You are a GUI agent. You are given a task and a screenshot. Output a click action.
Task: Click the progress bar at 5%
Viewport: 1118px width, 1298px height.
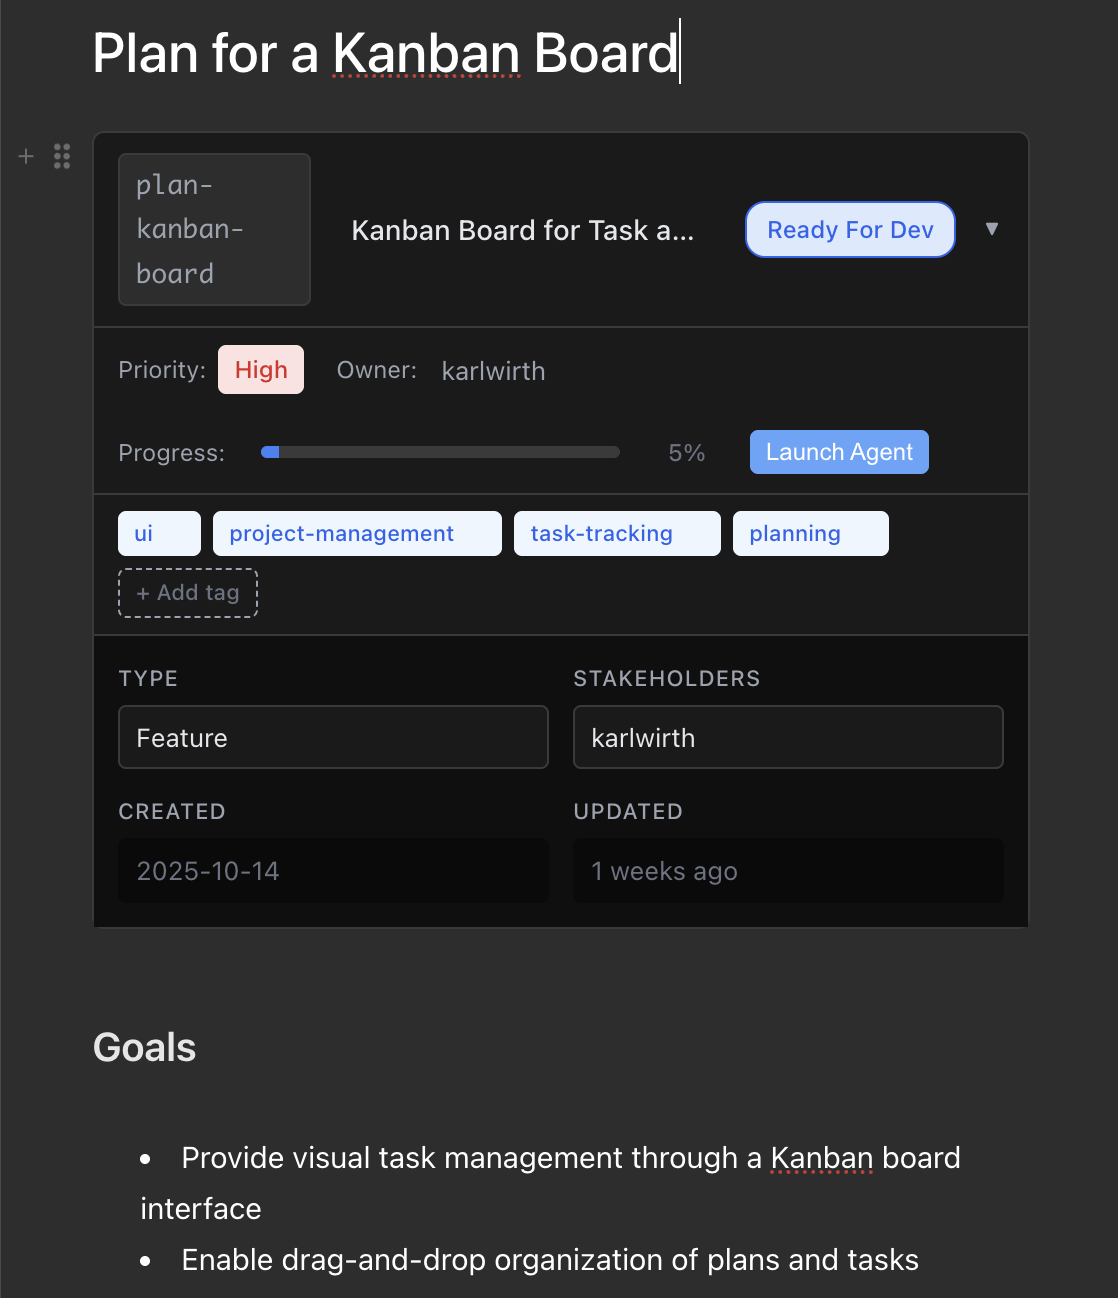[x=440, y=451]
